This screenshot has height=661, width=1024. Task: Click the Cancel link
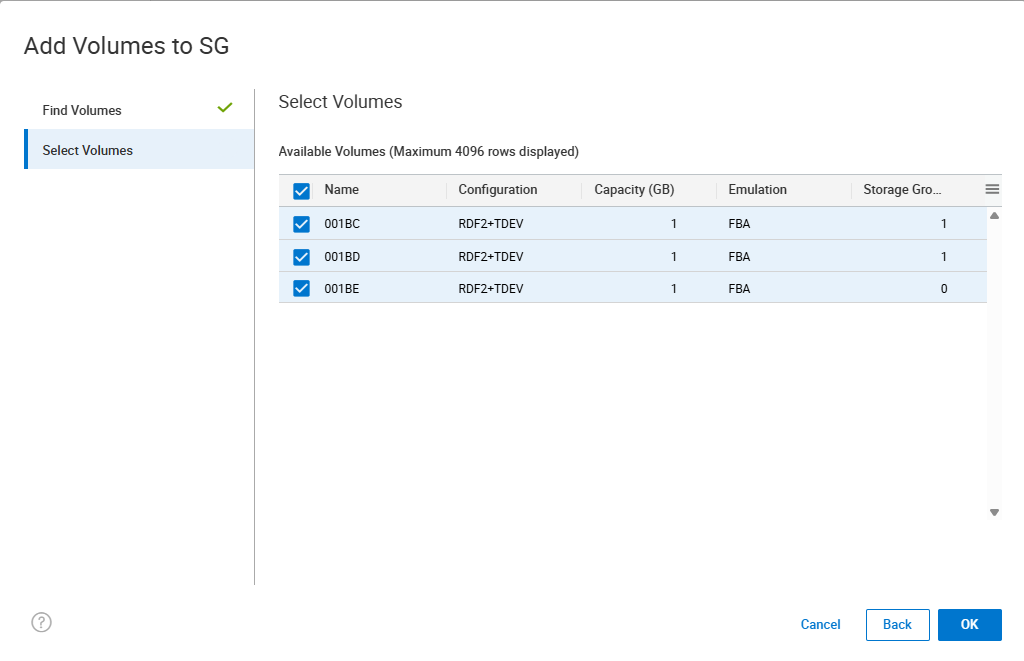coord(820,624)
